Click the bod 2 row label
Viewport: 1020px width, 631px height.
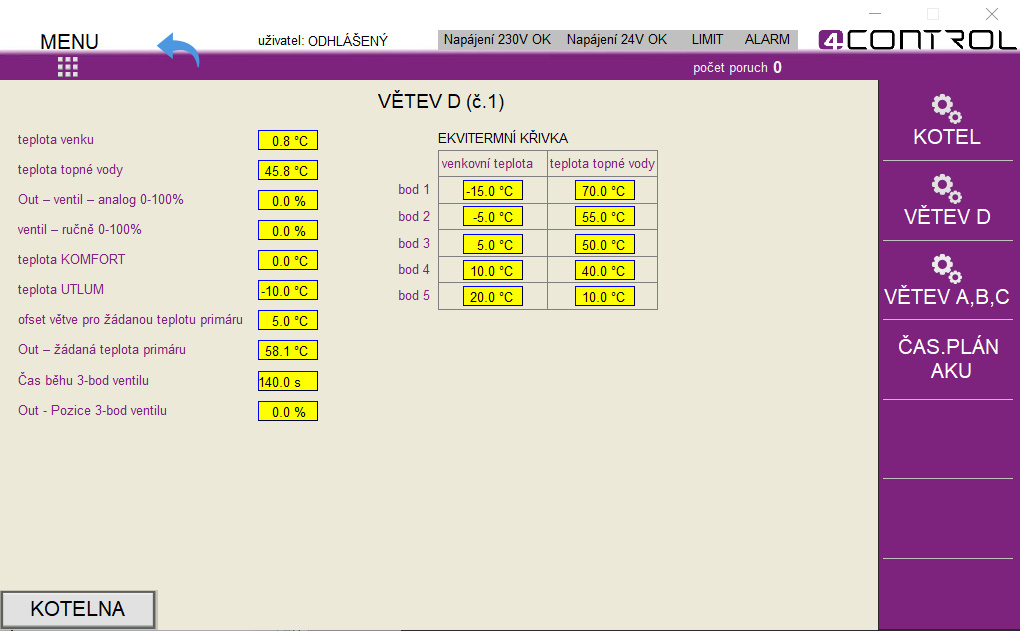click(414, 216)
